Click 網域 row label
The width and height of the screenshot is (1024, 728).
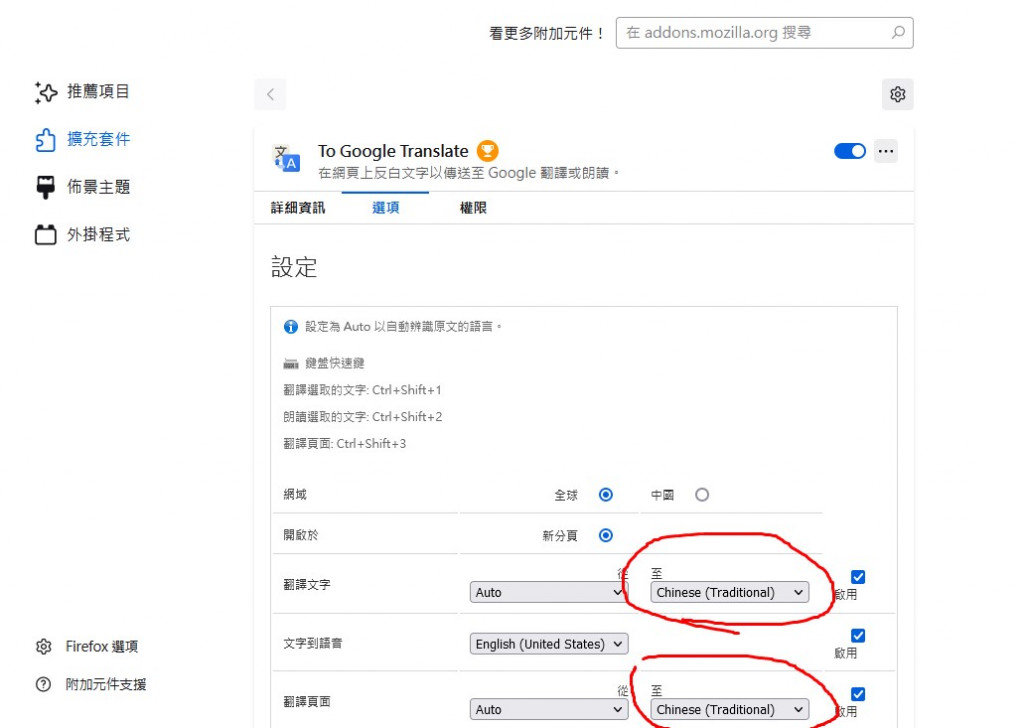(x=295, y=494)
